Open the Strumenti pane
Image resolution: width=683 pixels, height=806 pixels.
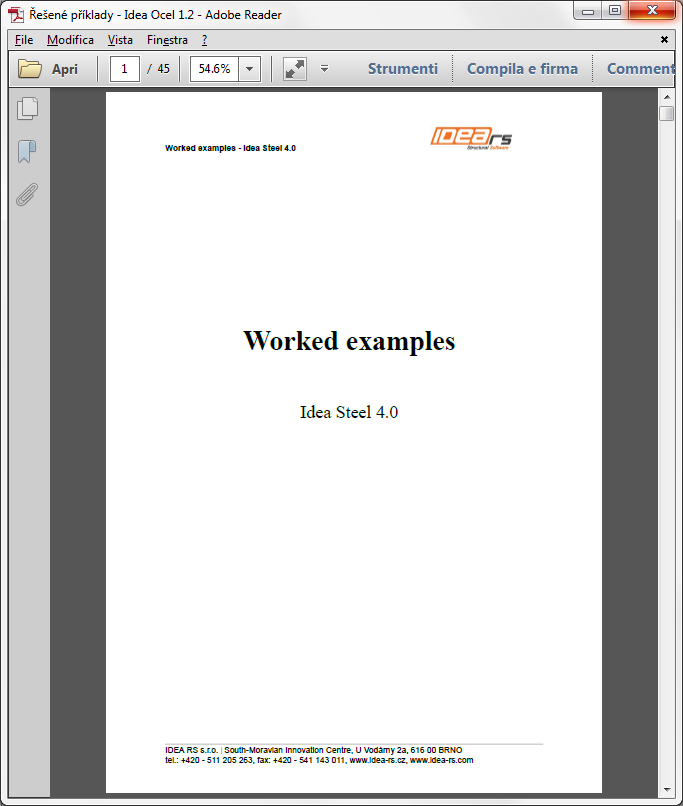(403, 68)
